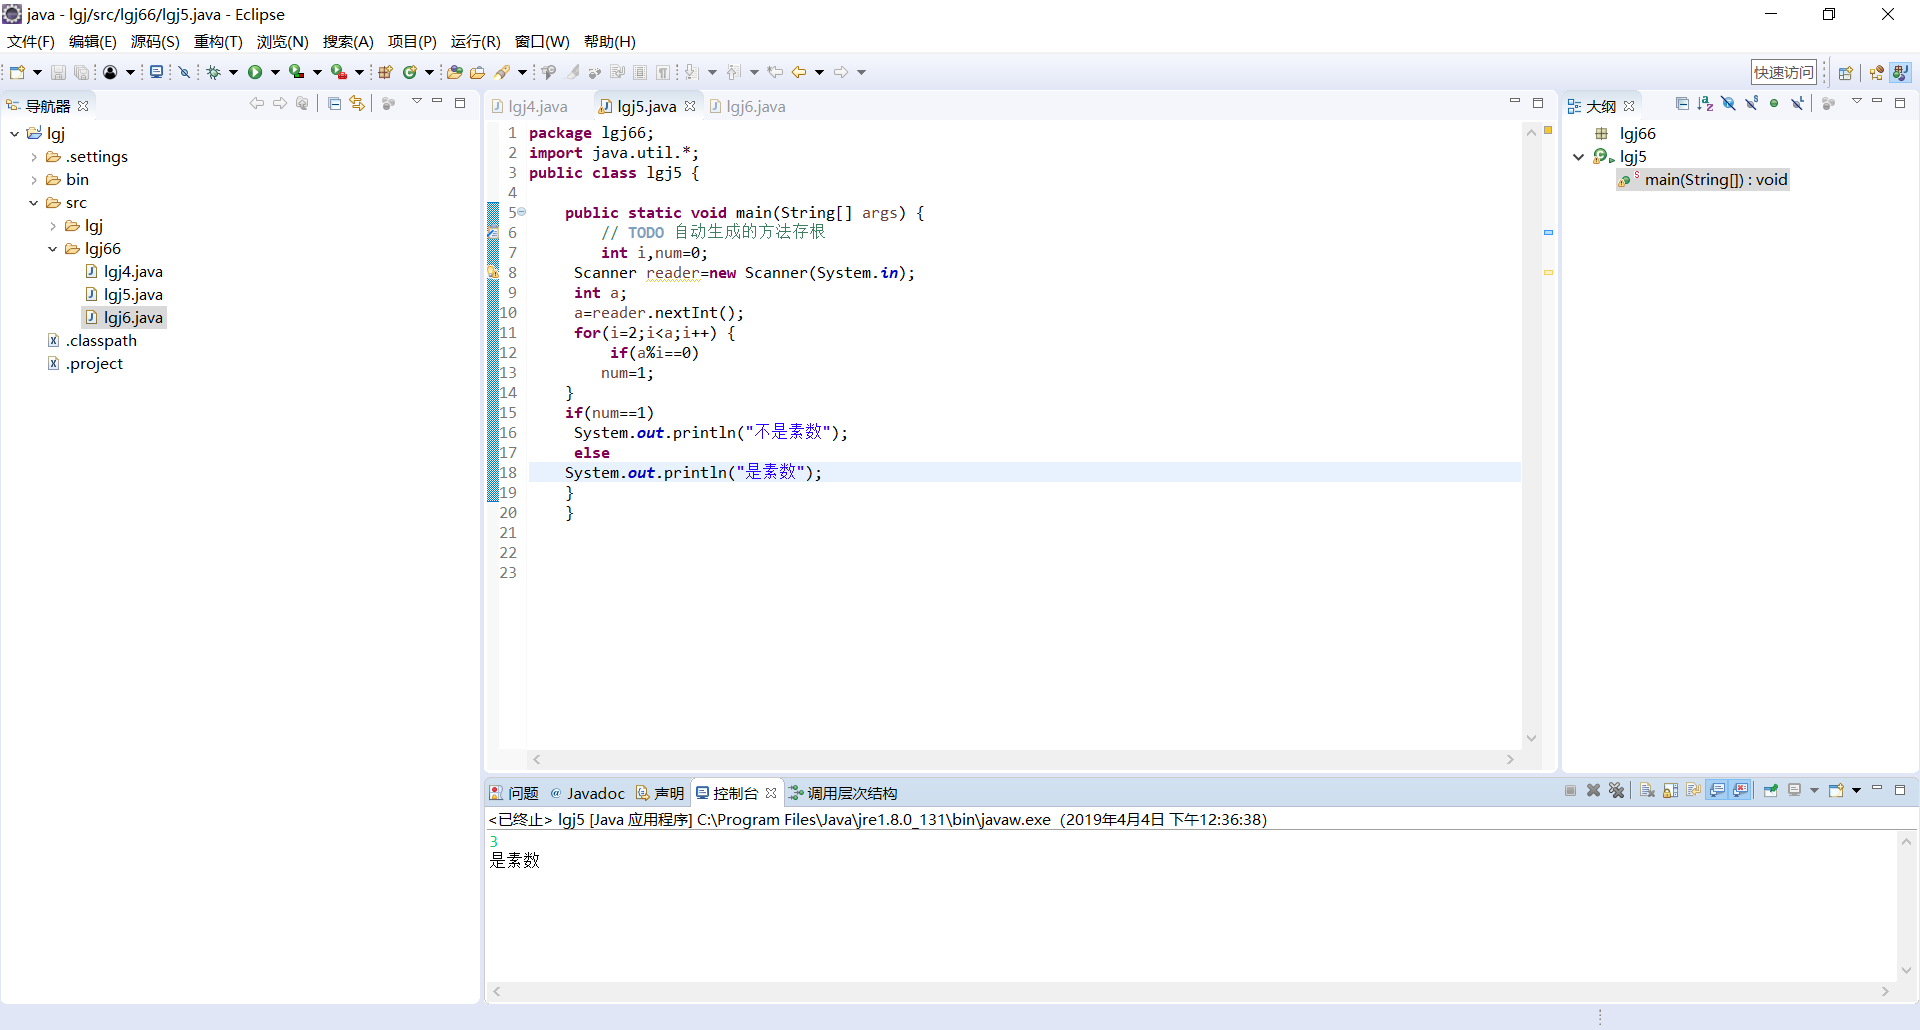Toggle Scroll Lock in the console toolbar

click(x=1670, y=791)
